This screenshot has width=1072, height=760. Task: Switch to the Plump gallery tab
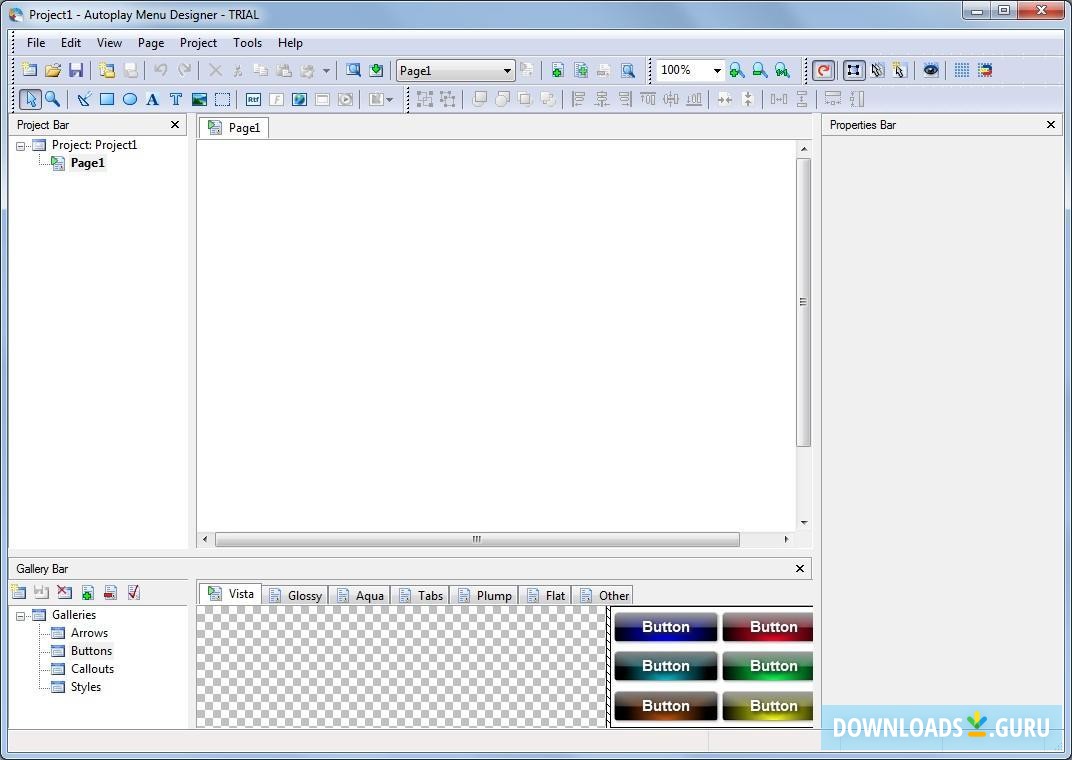pyautogui.click(x=485, y=595)
